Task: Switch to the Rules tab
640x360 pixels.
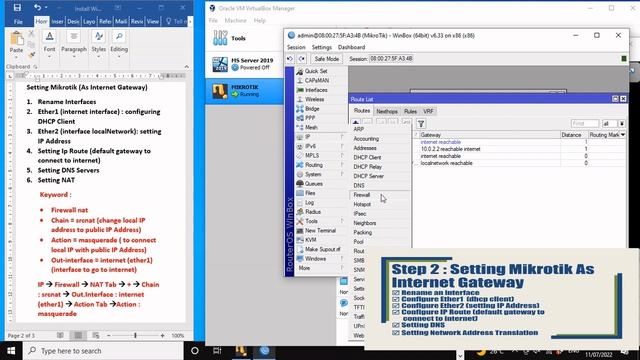Action: (x=410, y=111)
